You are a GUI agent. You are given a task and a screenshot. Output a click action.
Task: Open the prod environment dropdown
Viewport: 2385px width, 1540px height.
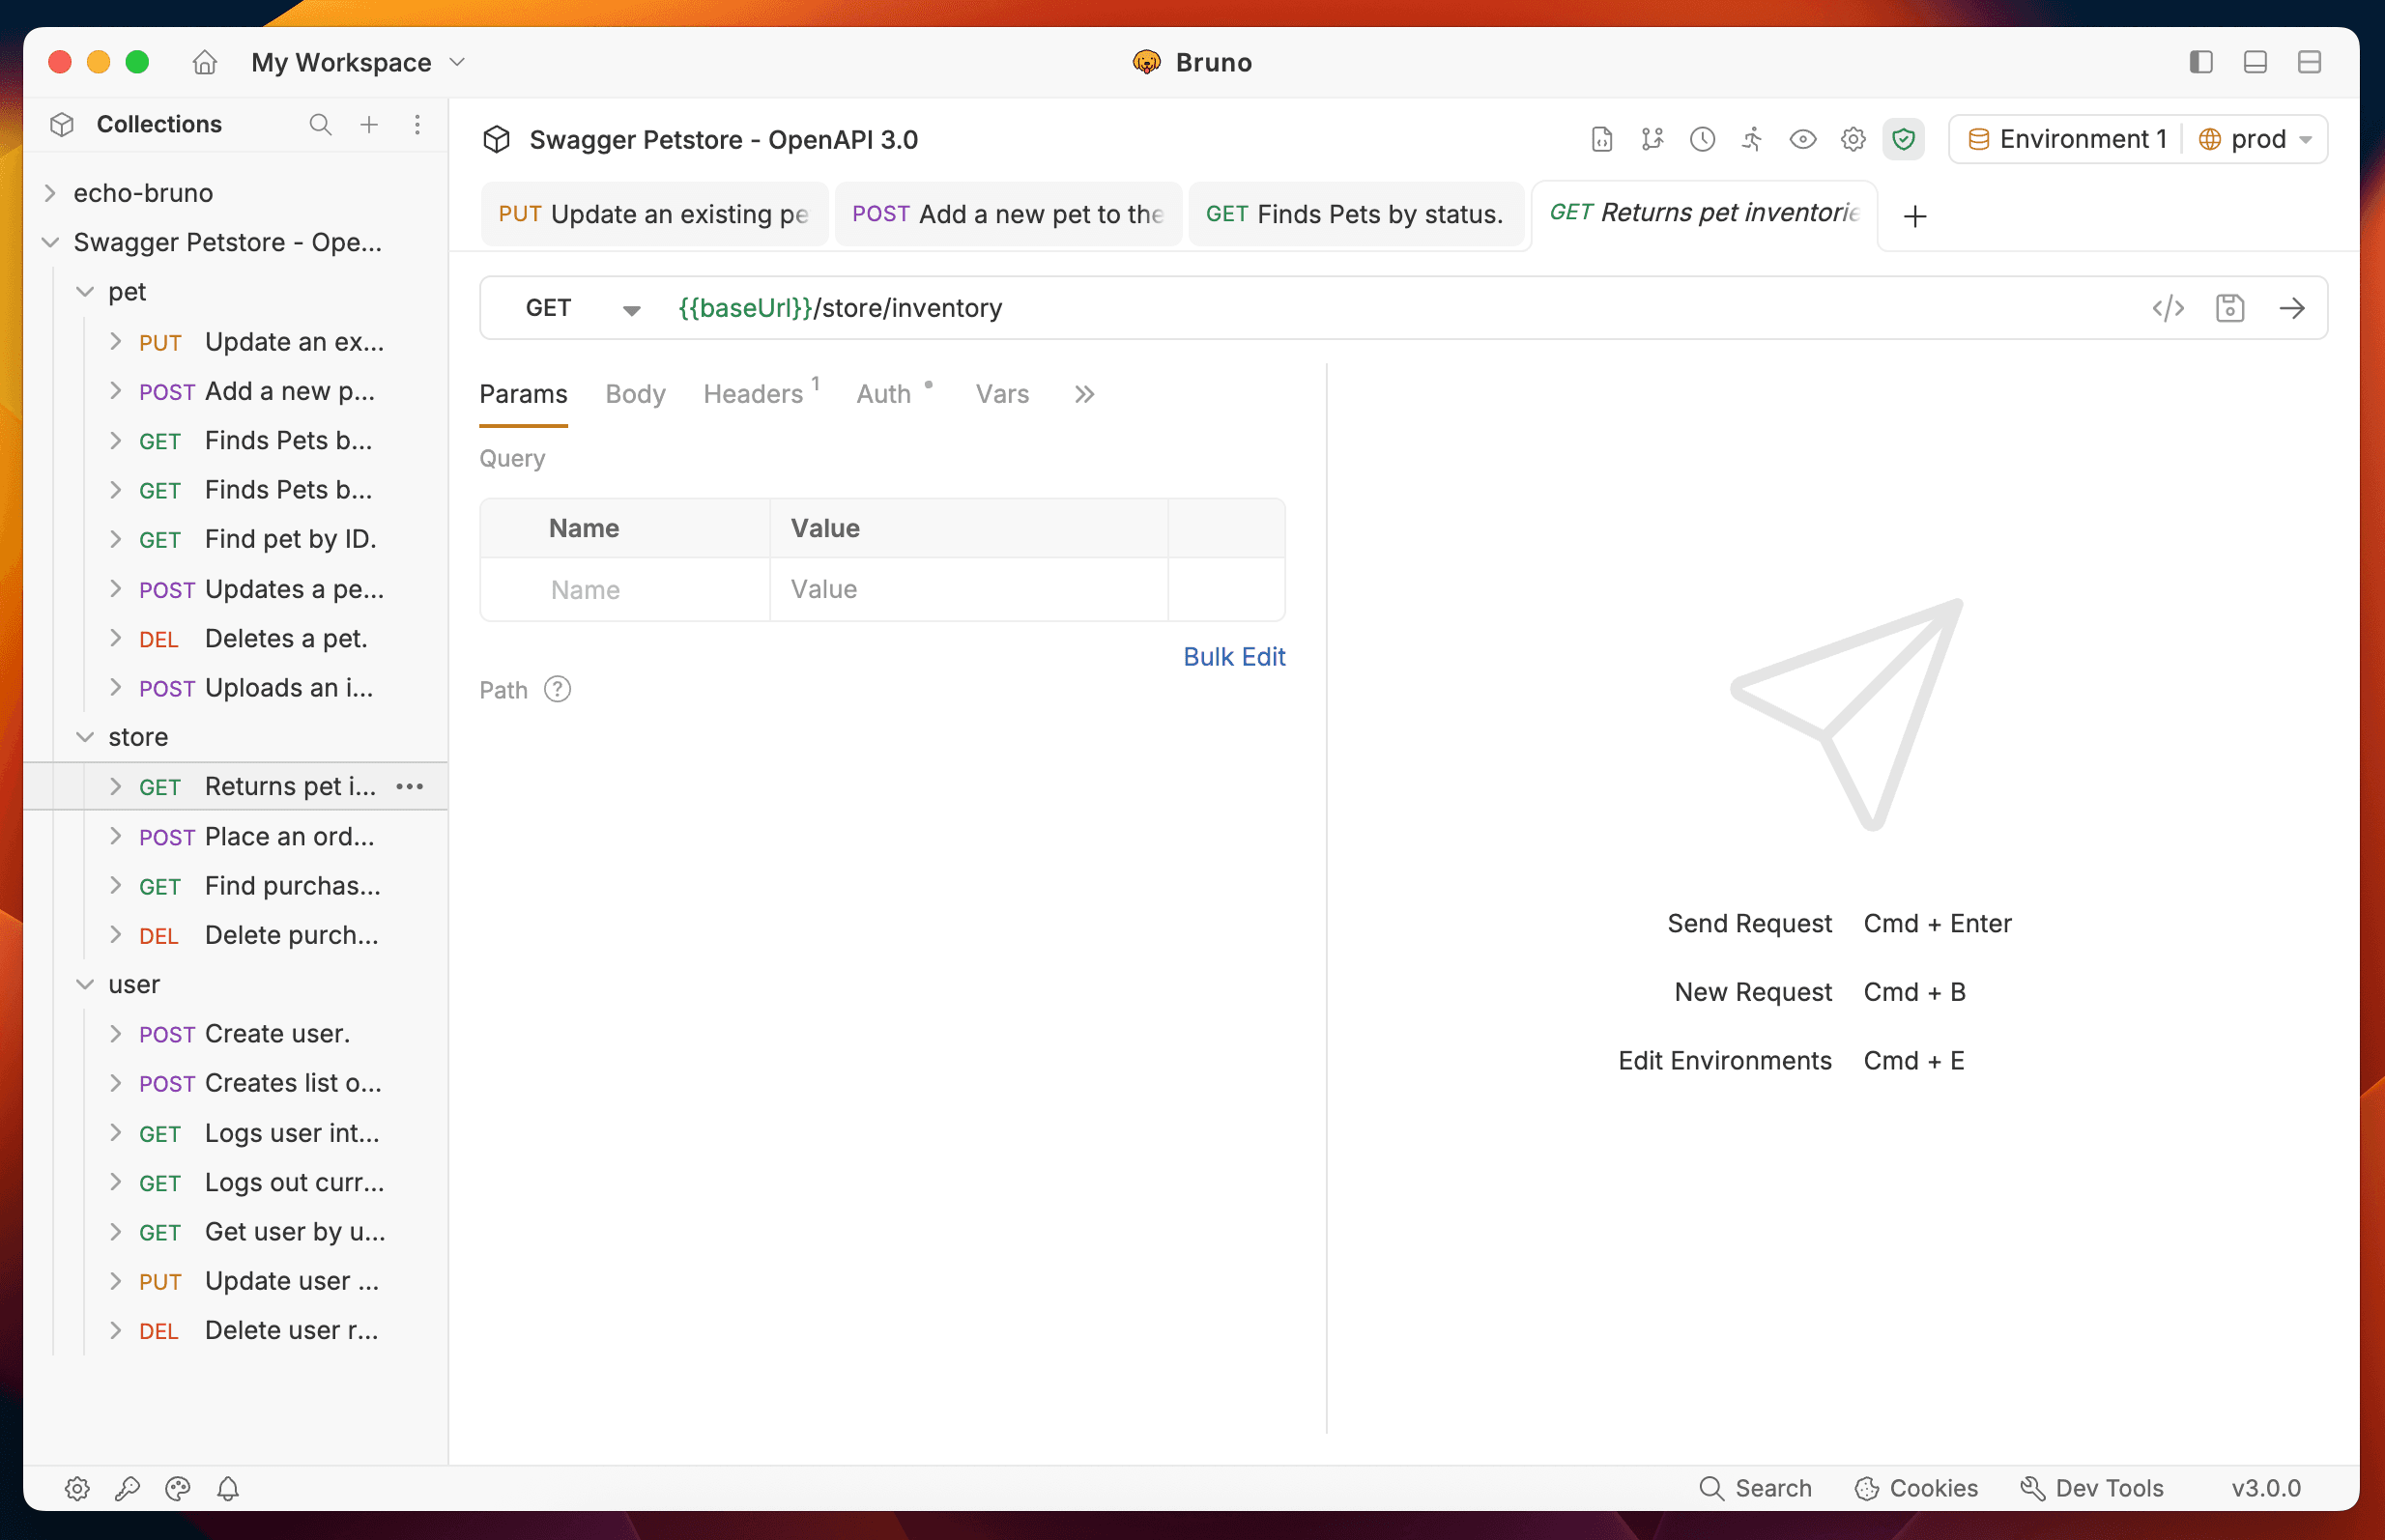pos(2258,139)
